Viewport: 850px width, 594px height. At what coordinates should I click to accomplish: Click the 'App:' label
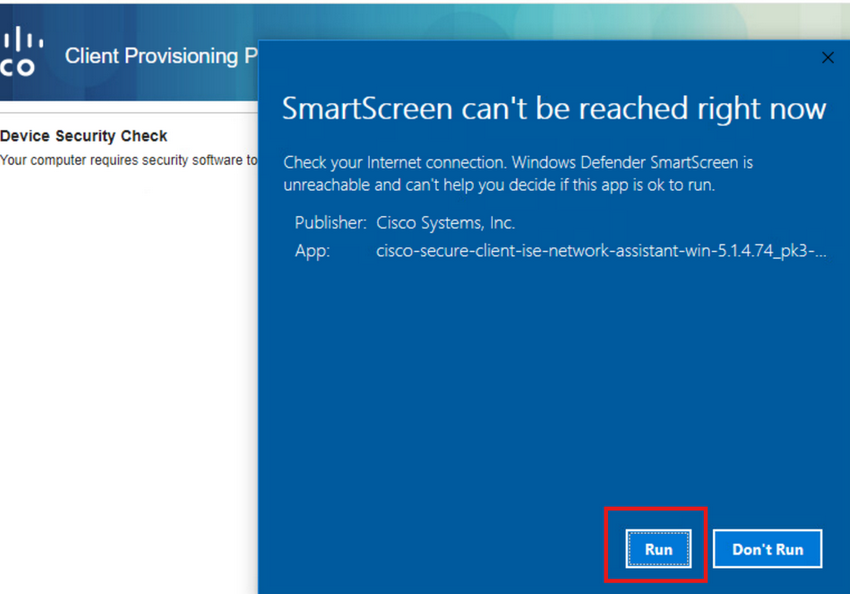(312, 251)
